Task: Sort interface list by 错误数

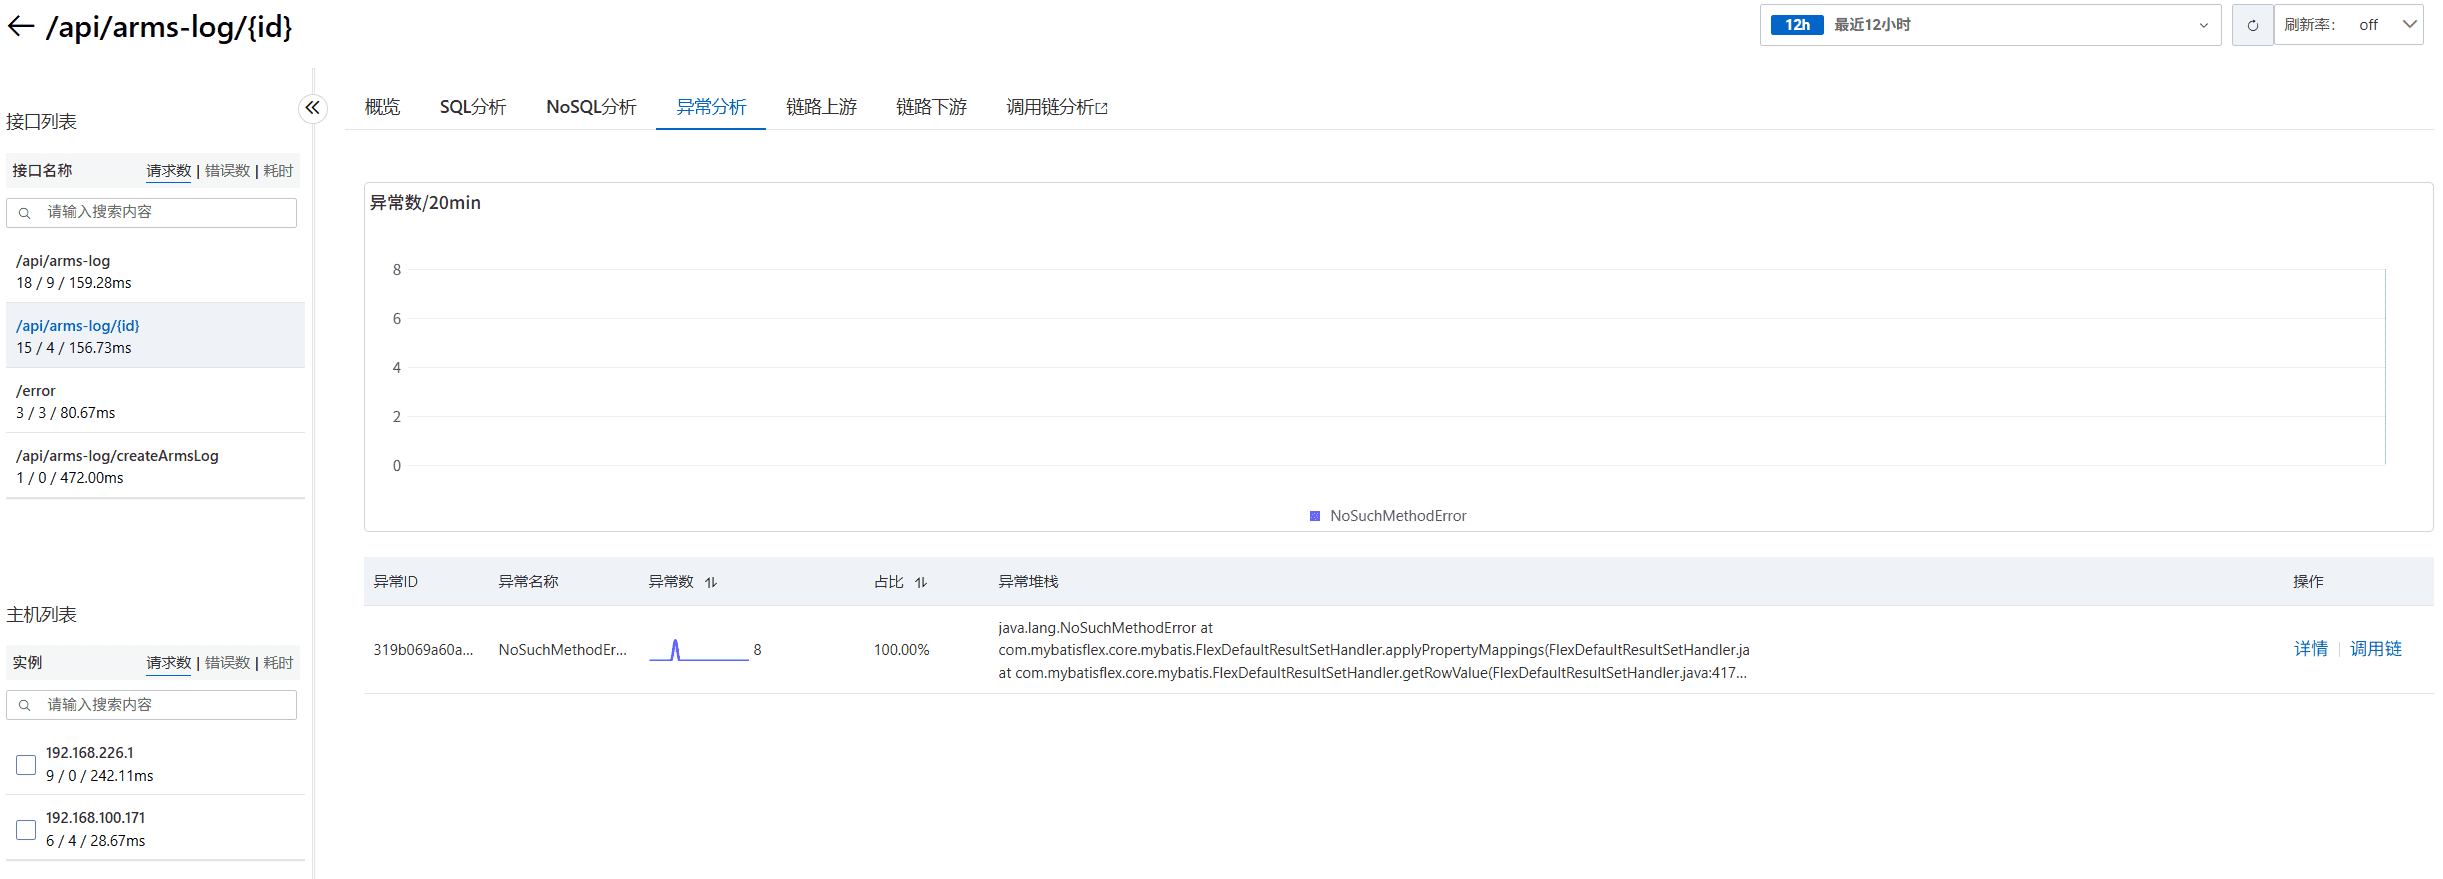Action: point(227,171)
